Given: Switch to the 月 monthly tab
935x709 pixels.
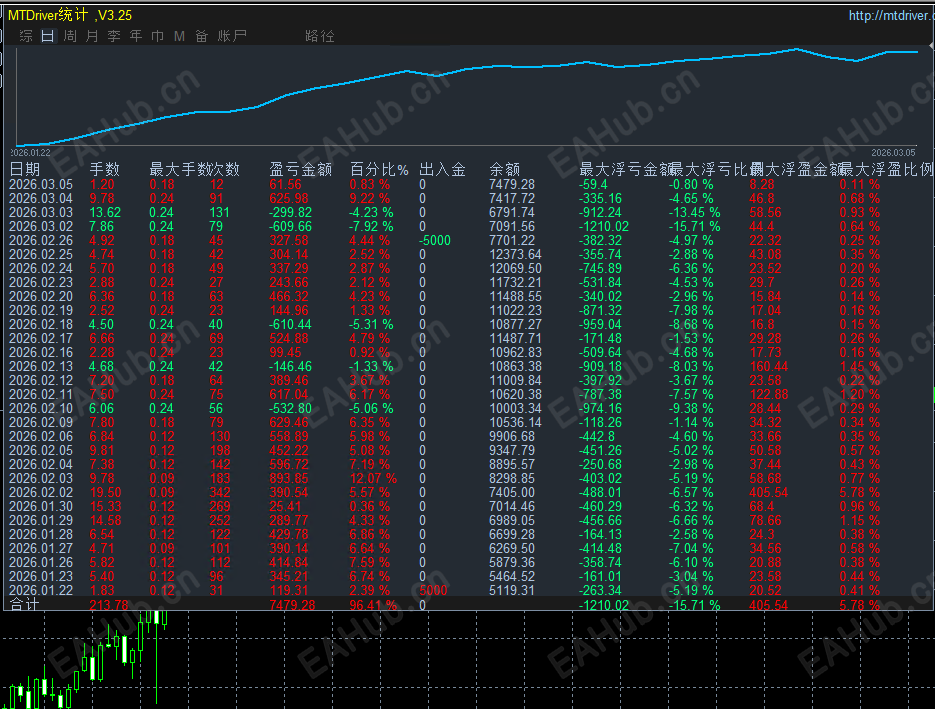Looking at the screenshot, I should point(92,36).
